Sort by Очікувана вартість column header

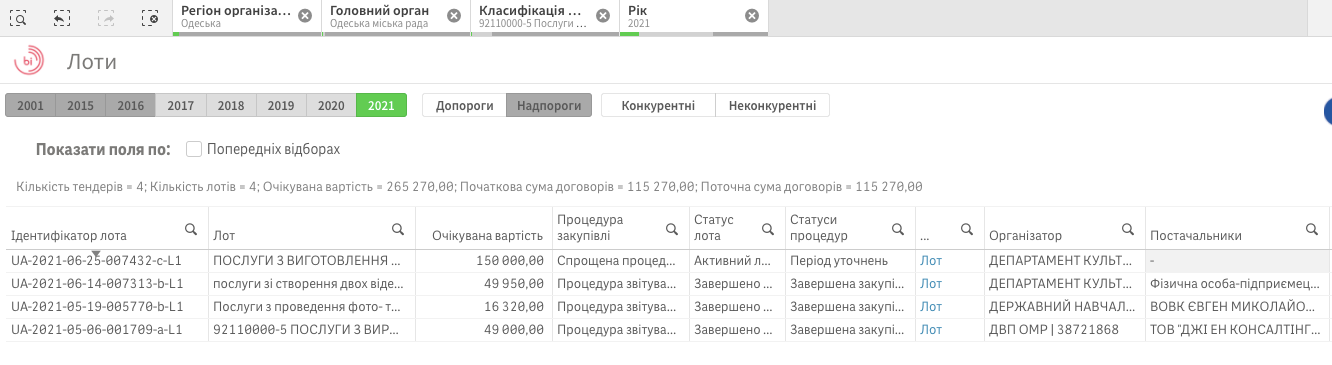(487, 236)
